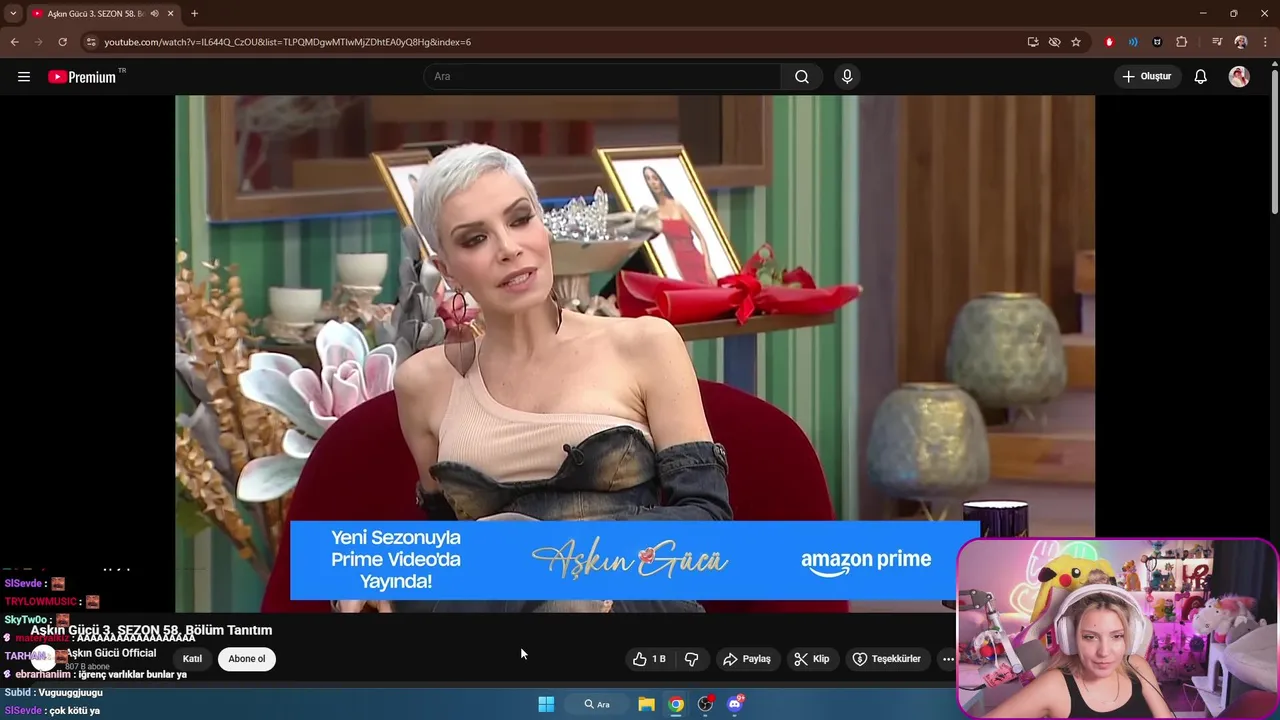Go forward in the browser
The height and width of the screenshot is (720, 1280).
coord(39,42)
